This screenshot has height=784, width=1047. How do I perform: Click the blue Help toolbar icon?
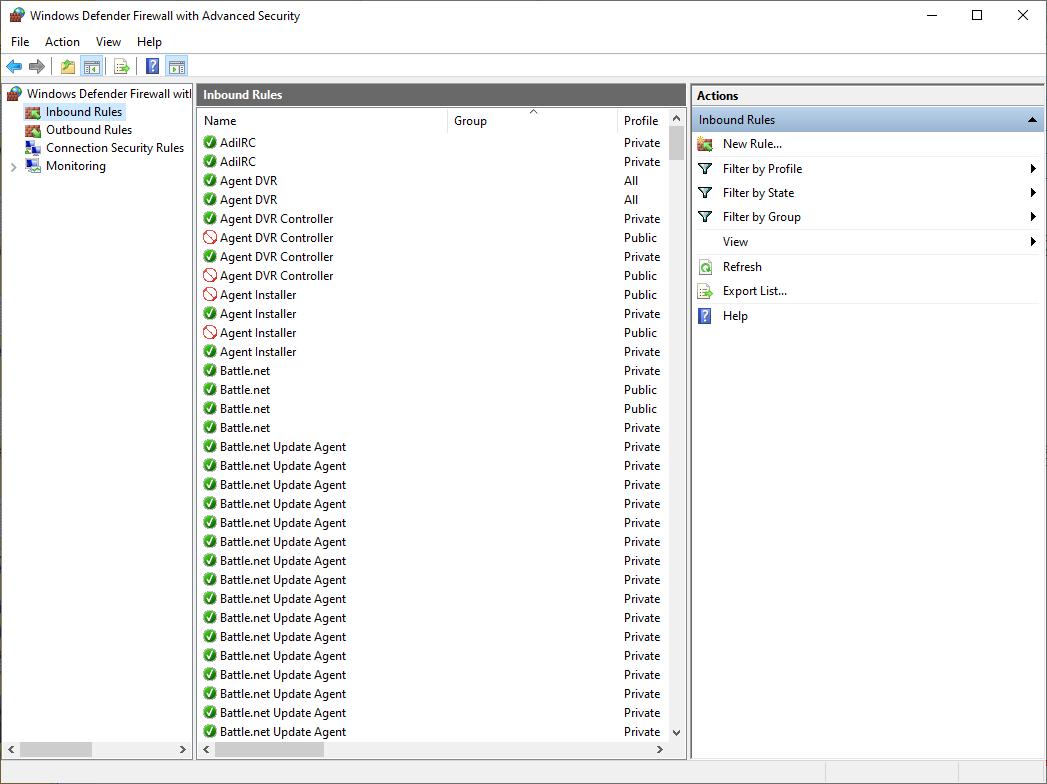pos(152,66)
